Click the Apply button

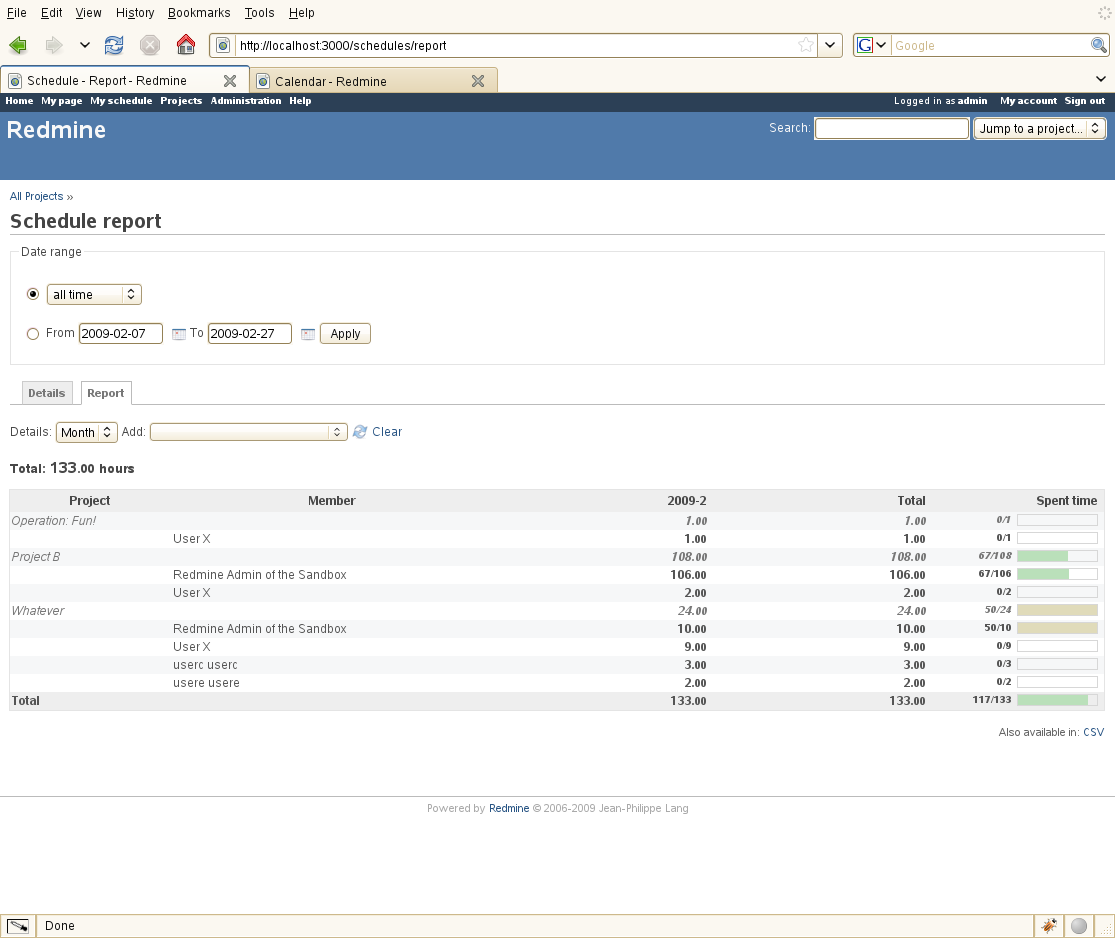coord(345,334)
